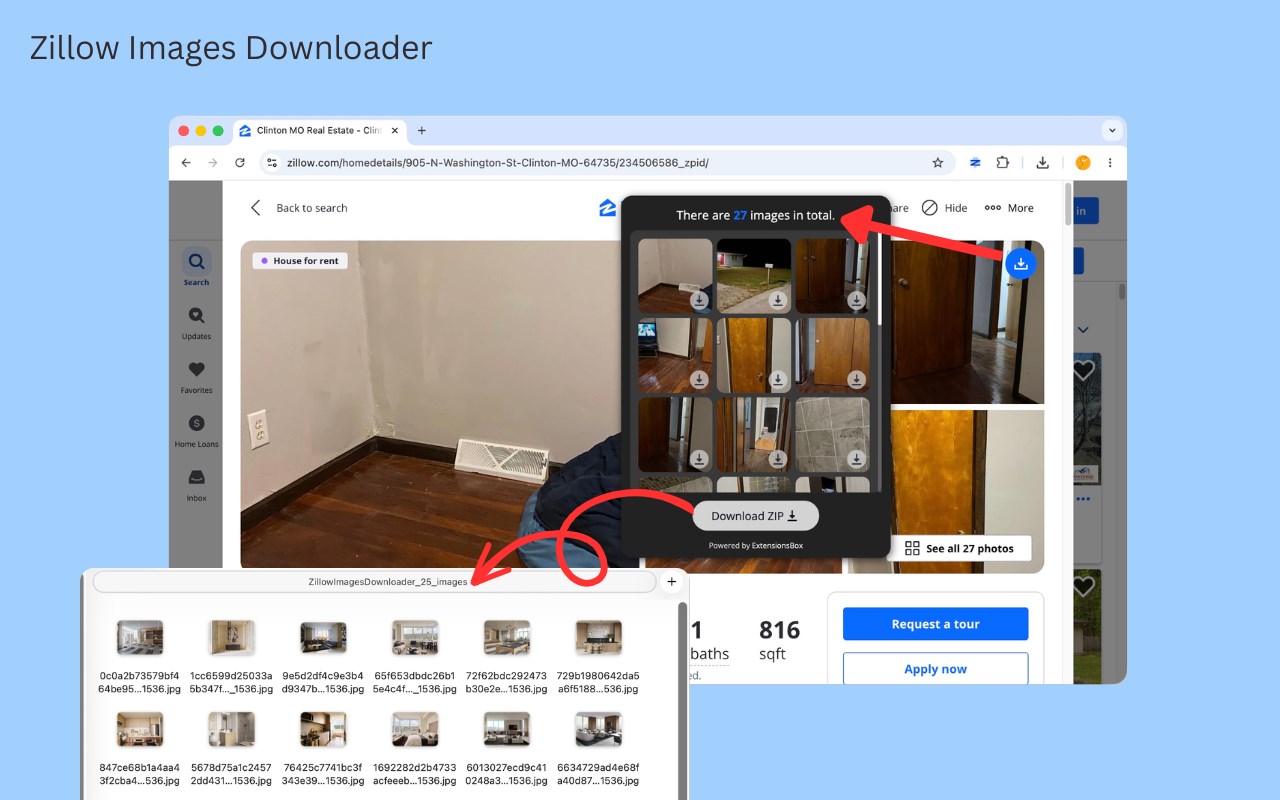Viewport: 1280px width, 800px height.
Task: Download the TV room thumbnail image
Action: (x=699, y=380)
